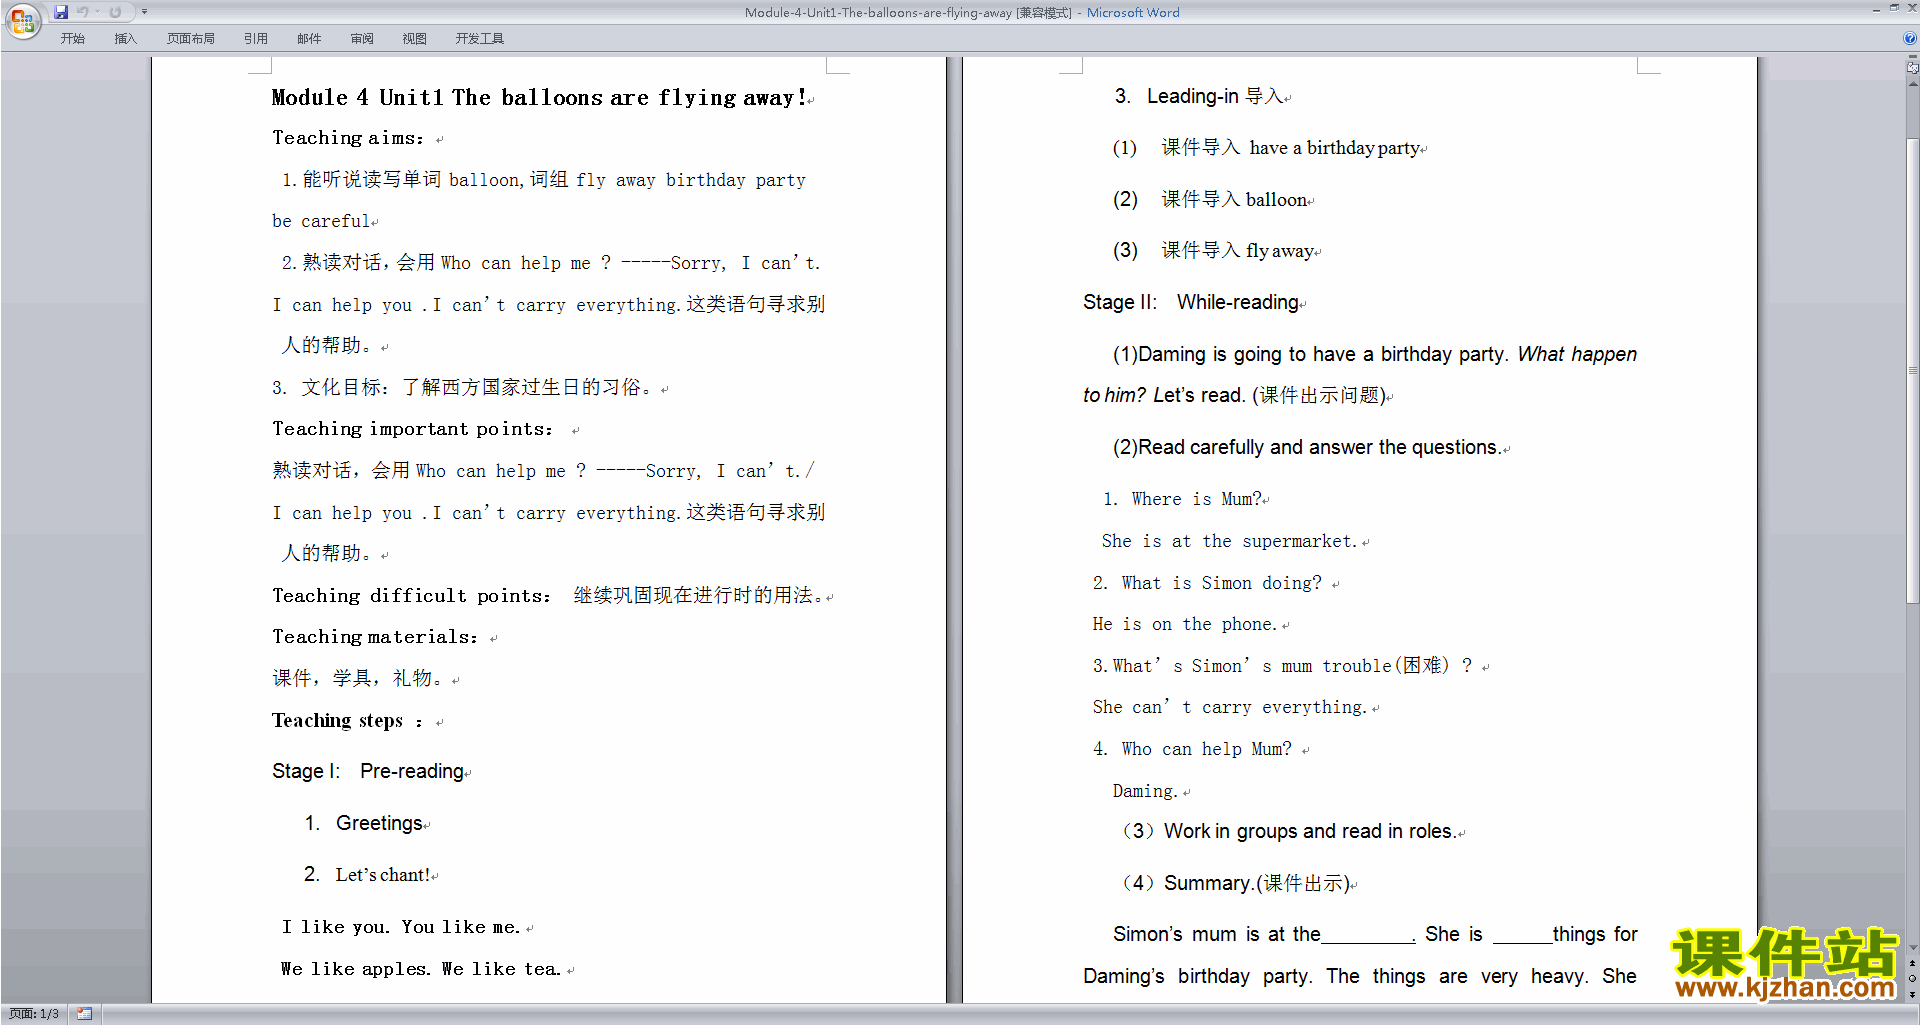Click the split-window handle above the scrollbar

[x=1912, y=57]
